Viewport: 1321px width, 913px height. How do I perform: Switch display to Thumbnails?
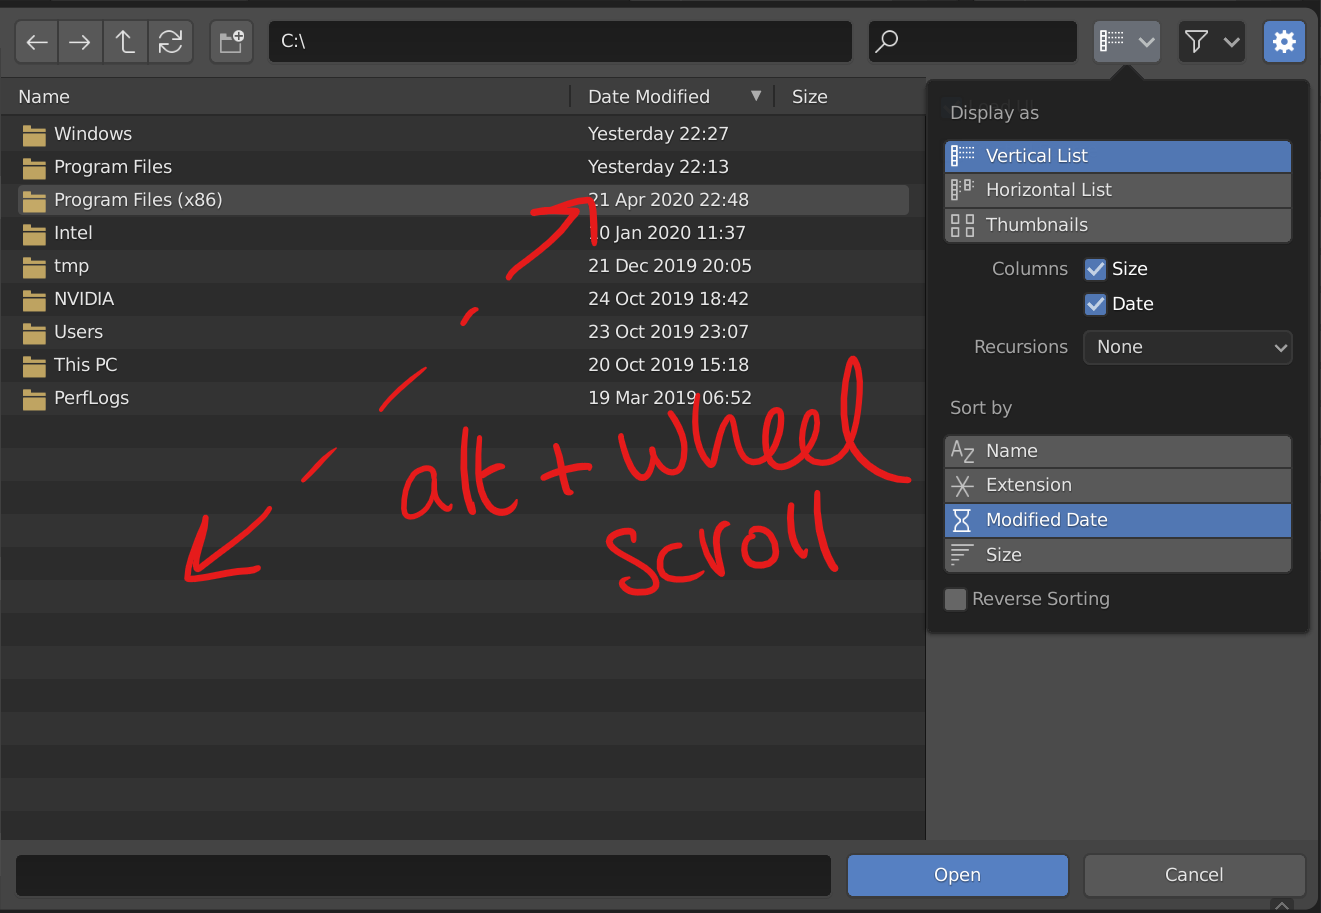point(1118,225)
